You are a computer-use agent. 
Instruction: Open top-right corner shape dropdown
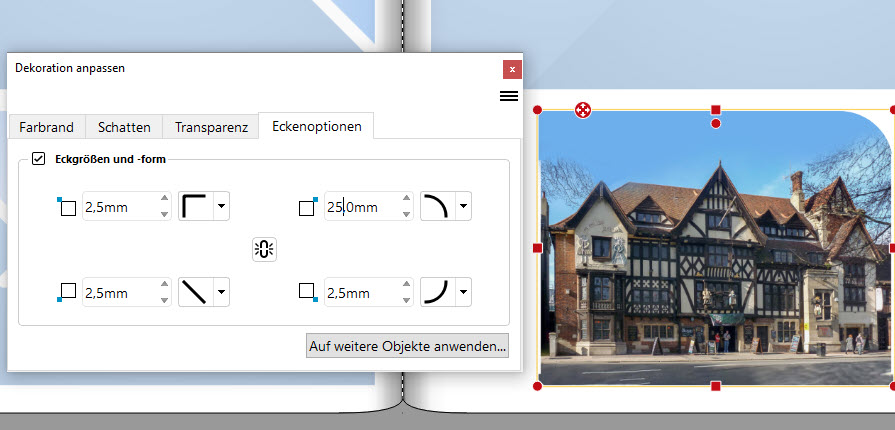click(x=463, y=206)
